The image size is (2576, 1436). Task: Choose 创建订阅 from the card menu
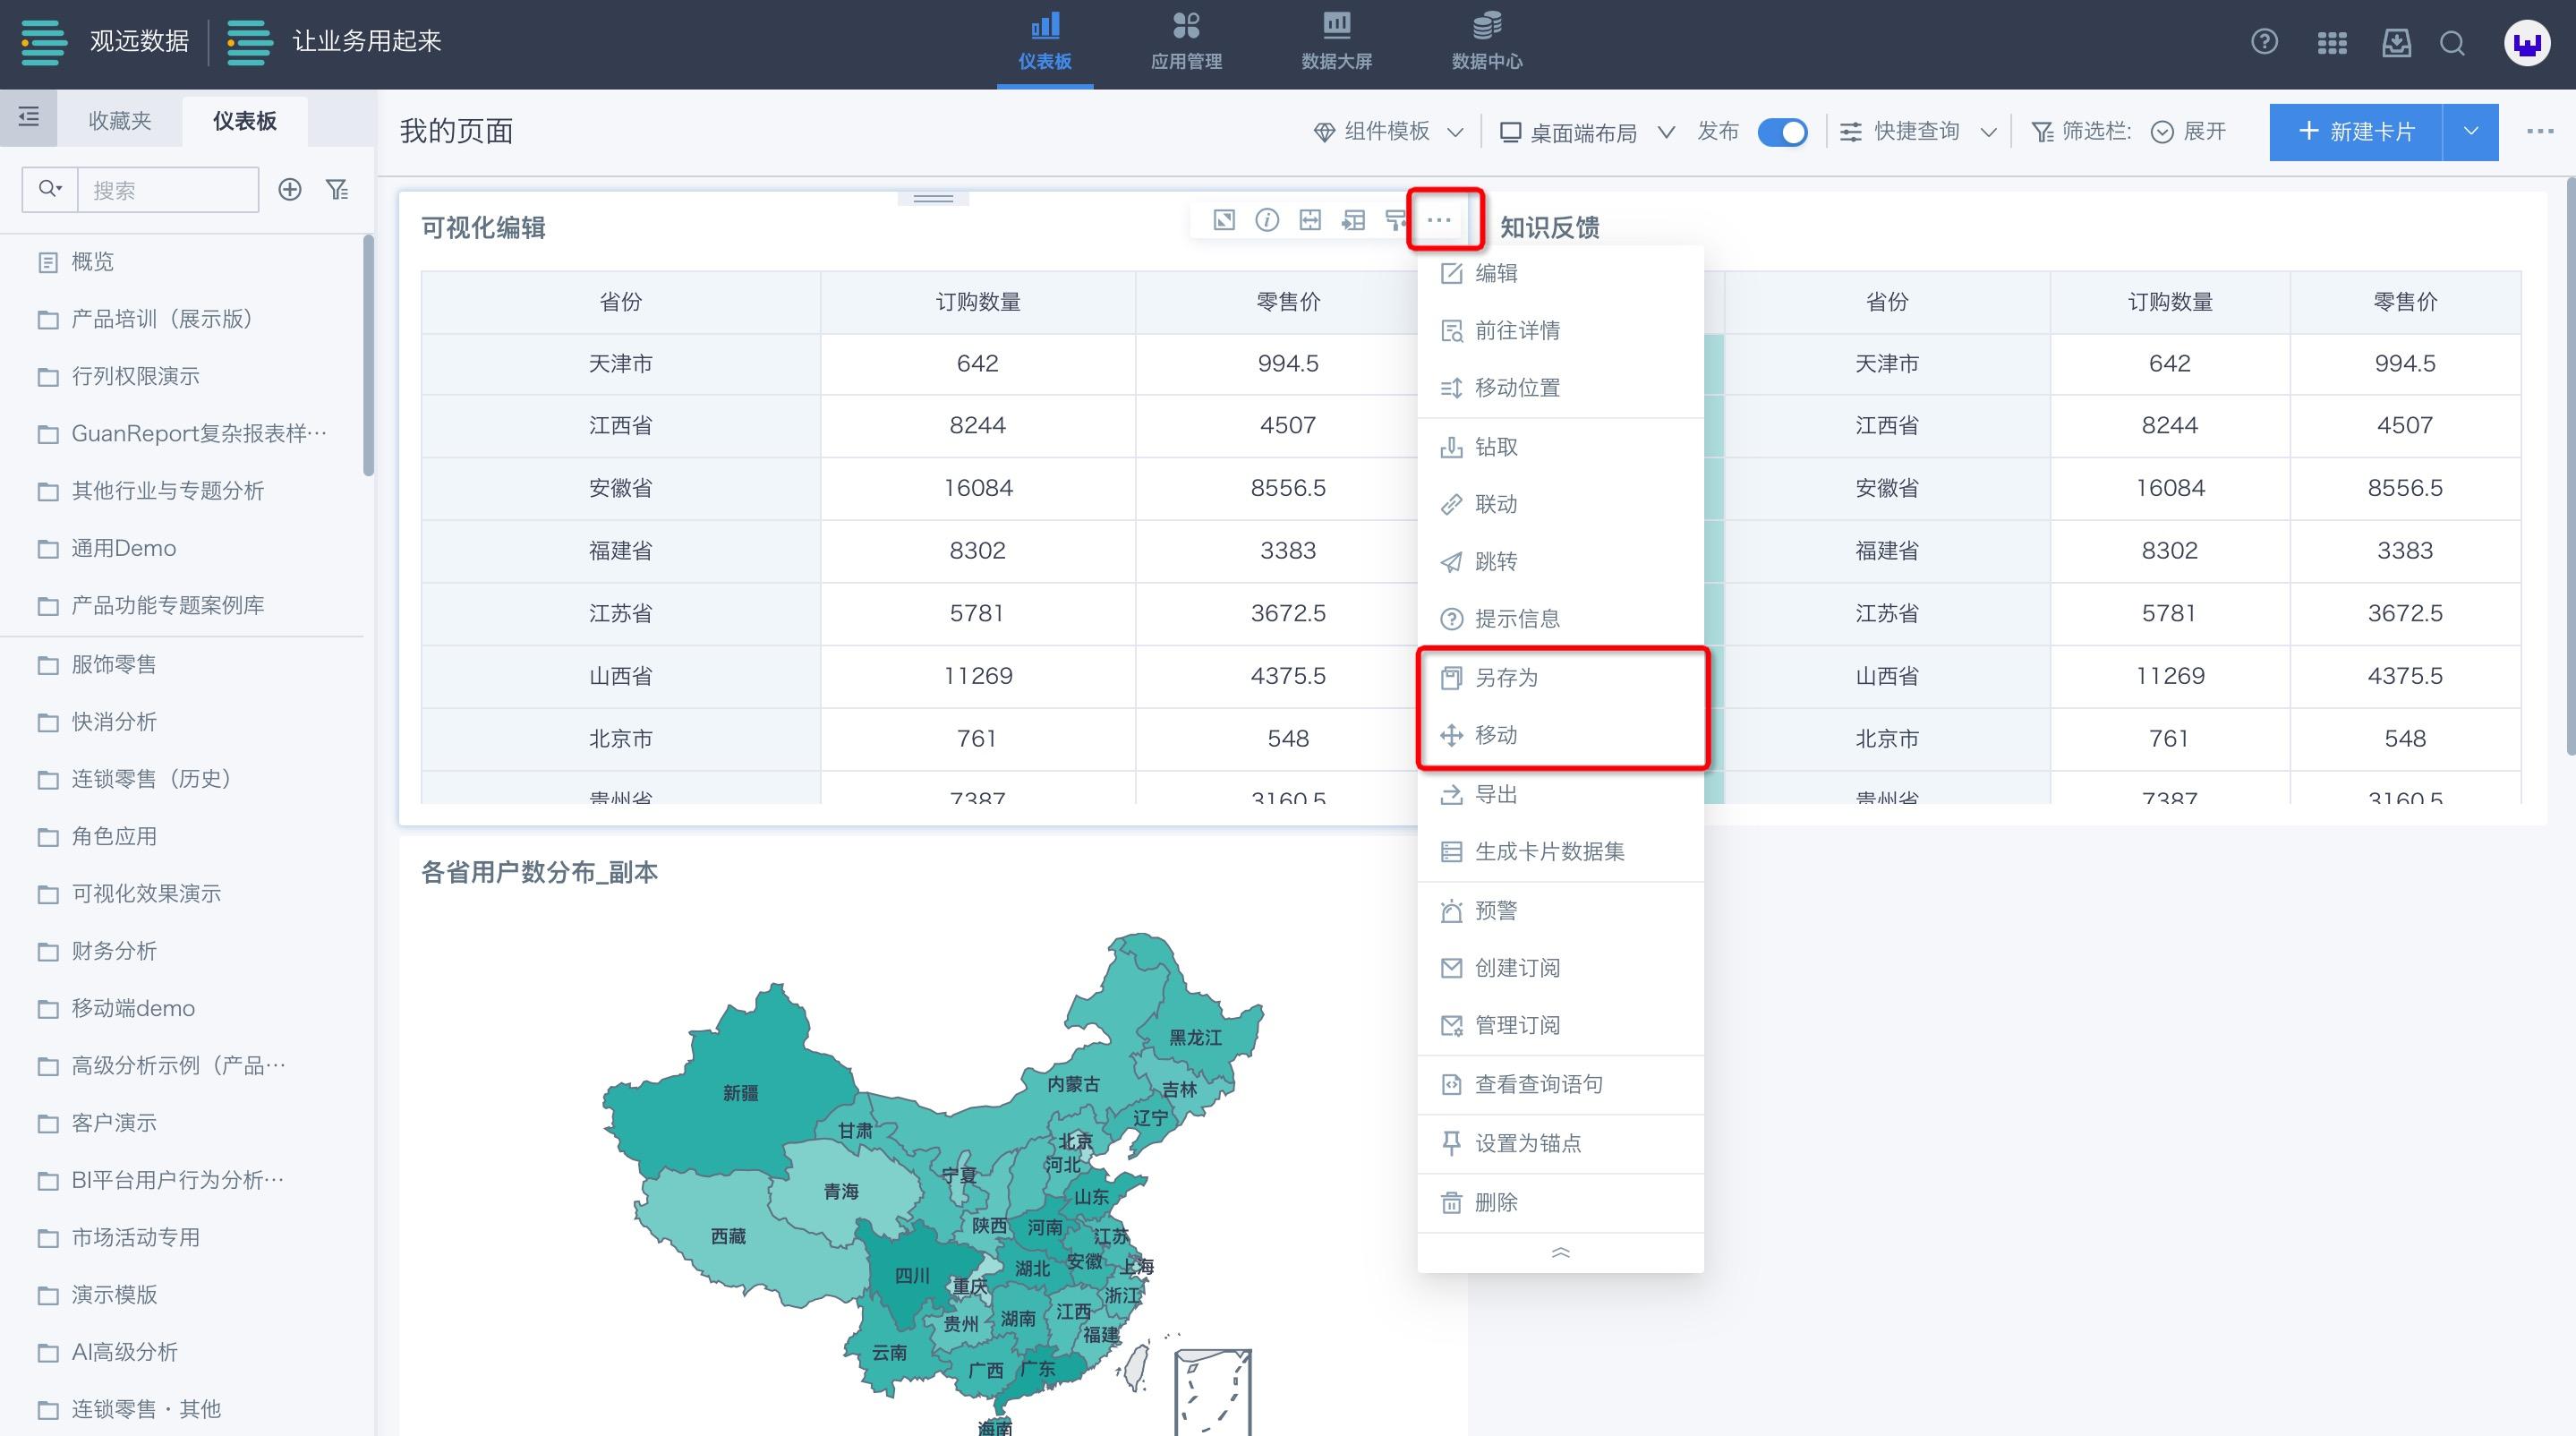tap(1560, 968)
